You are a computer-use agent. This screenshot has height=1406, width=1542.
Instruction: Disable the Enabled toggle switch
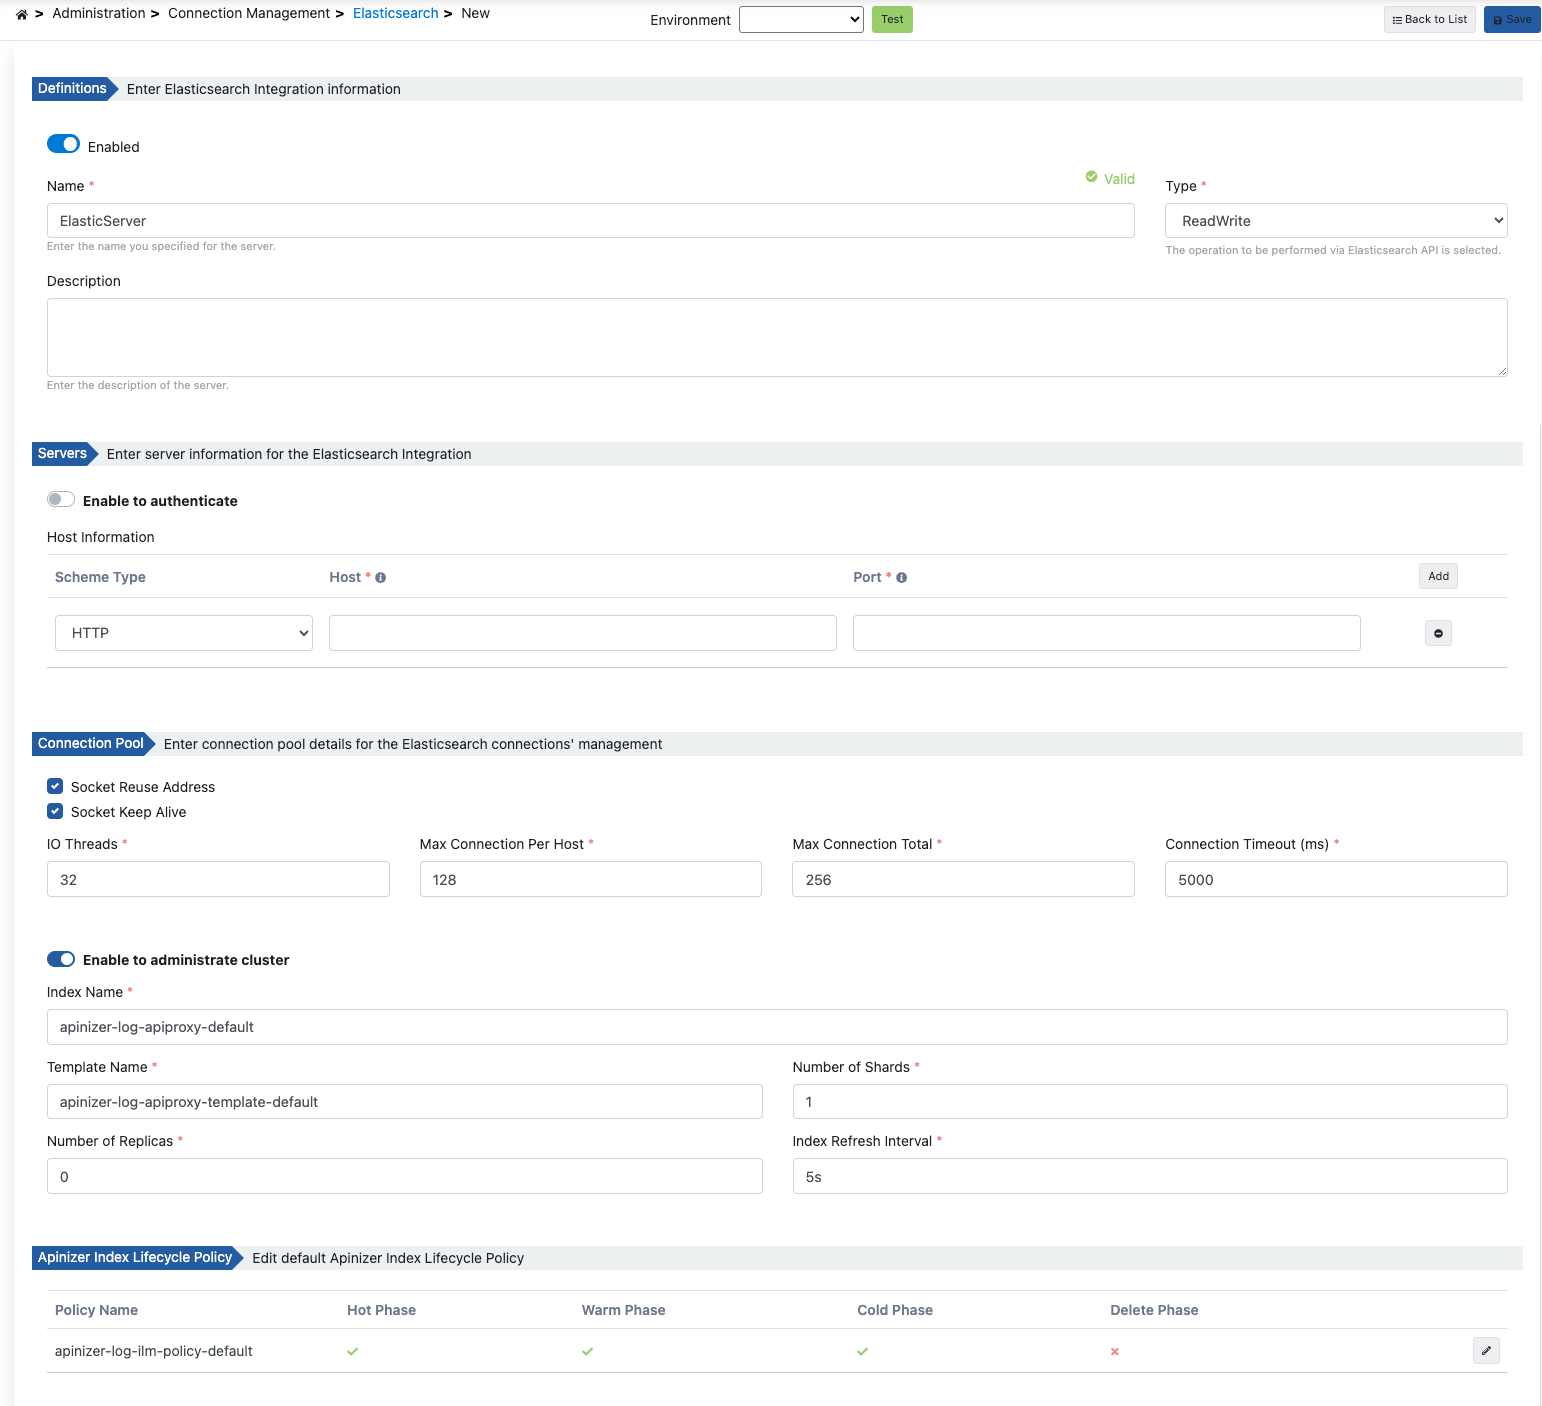[x=63, y=144]
